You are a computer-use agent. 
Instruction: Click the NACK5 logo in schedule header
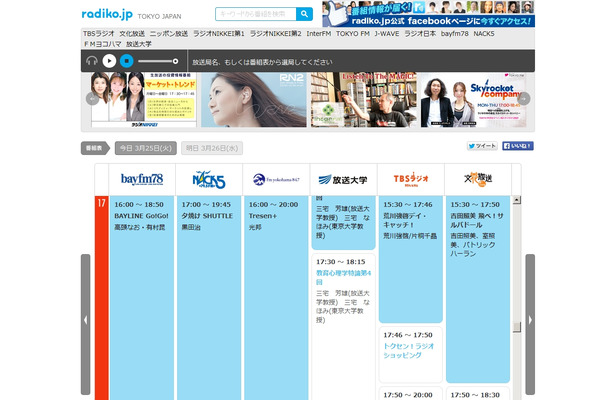209,179
